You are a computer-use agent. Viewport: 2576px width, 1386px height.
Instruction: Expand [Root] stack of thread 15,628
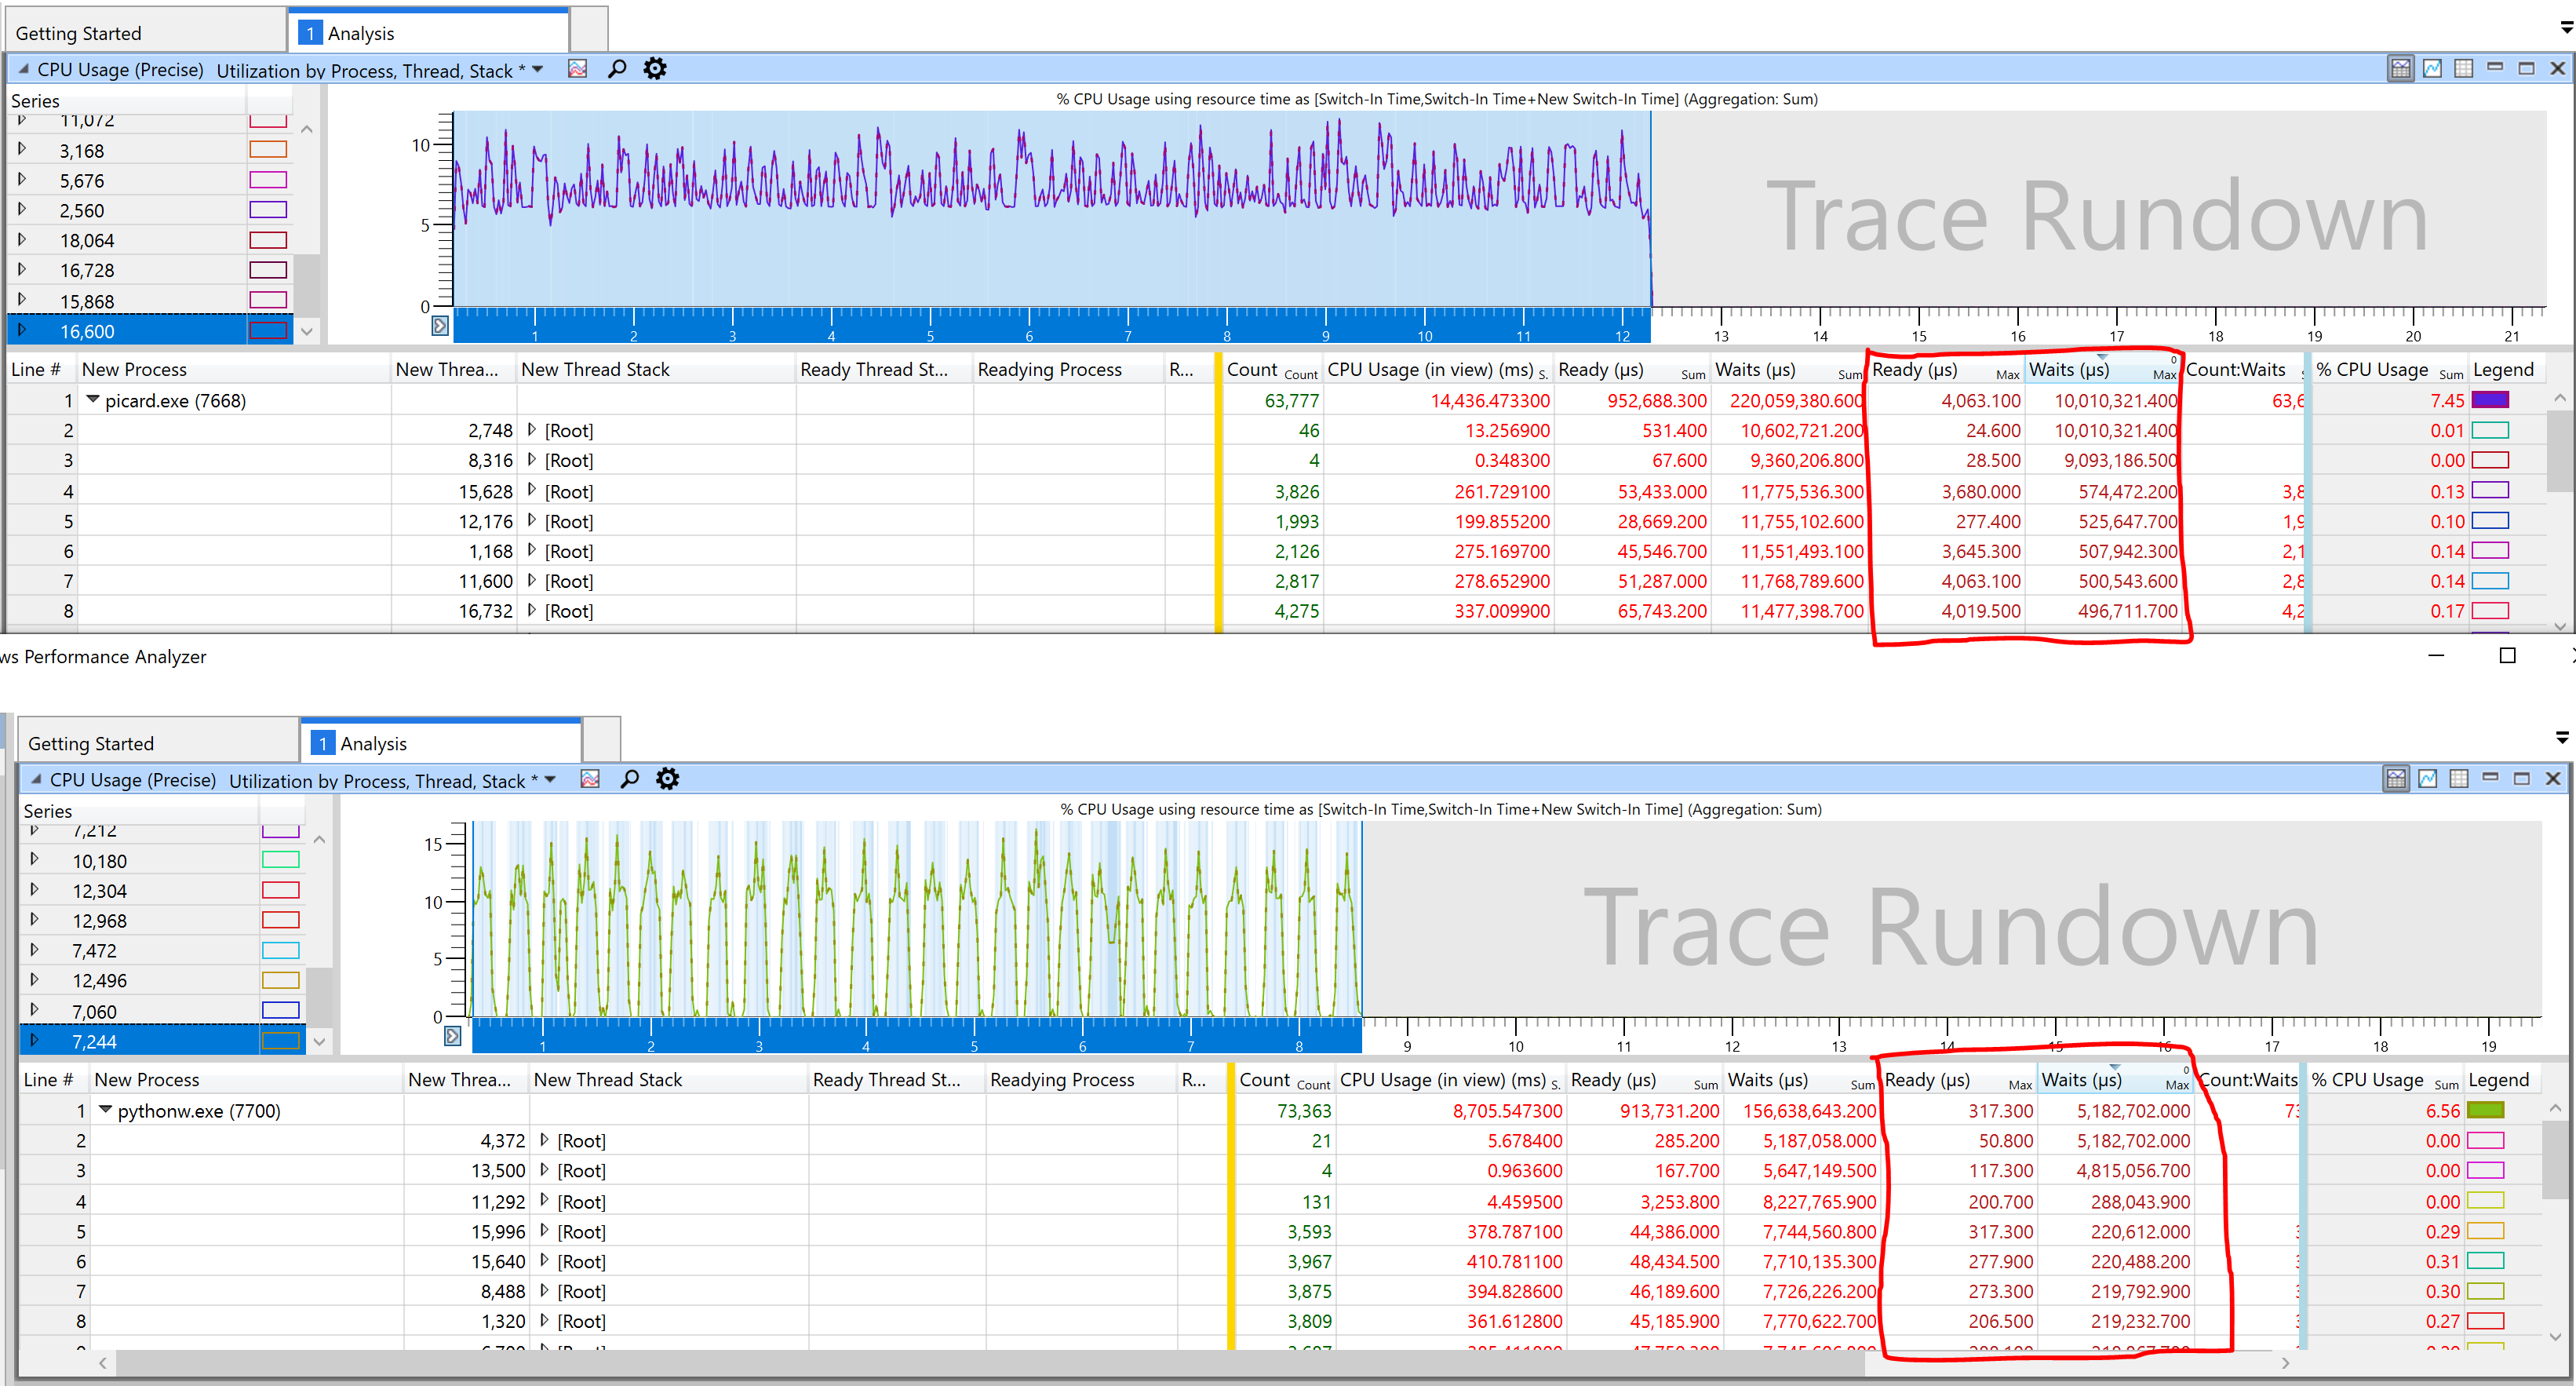click(x=532, y=491)
